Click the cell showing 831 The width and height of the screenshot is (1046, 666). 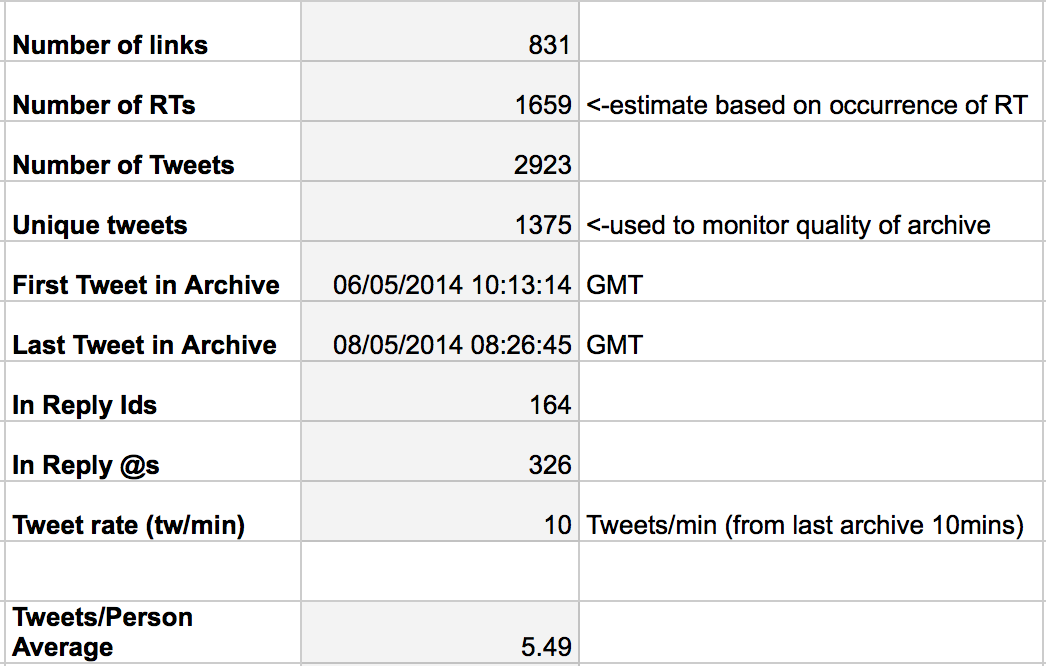[440, 31]
